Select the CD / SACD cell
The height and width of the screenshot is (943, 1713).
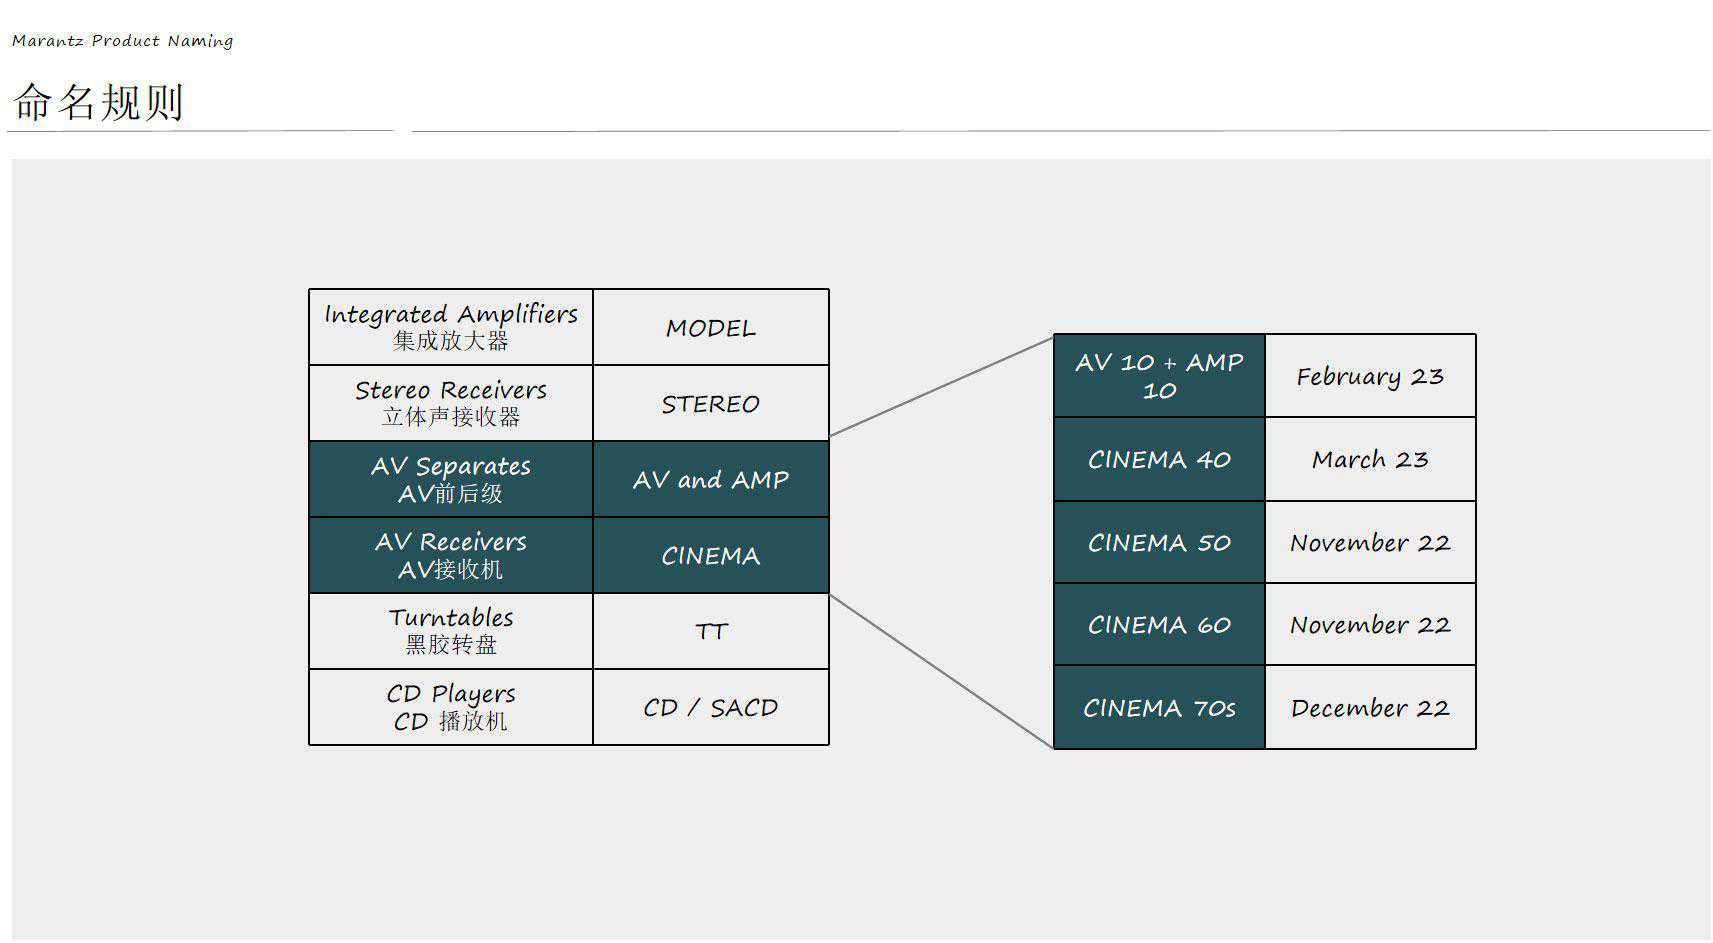tap(710, 708)
